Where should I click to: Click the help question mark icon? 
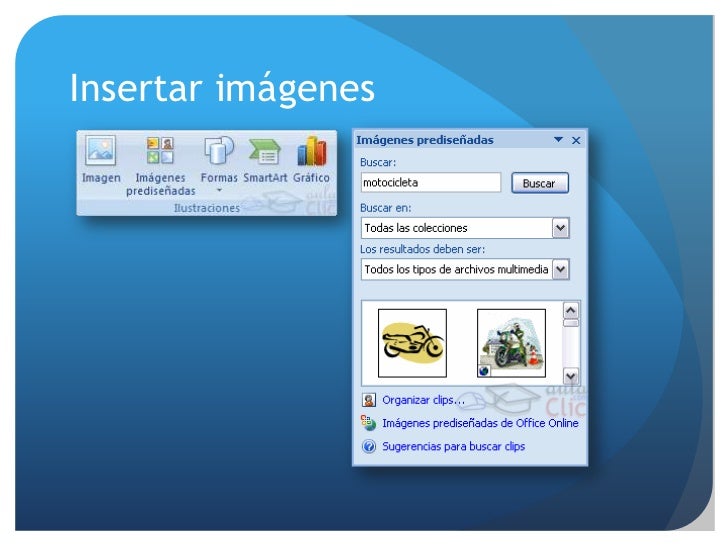coord(369,447)
